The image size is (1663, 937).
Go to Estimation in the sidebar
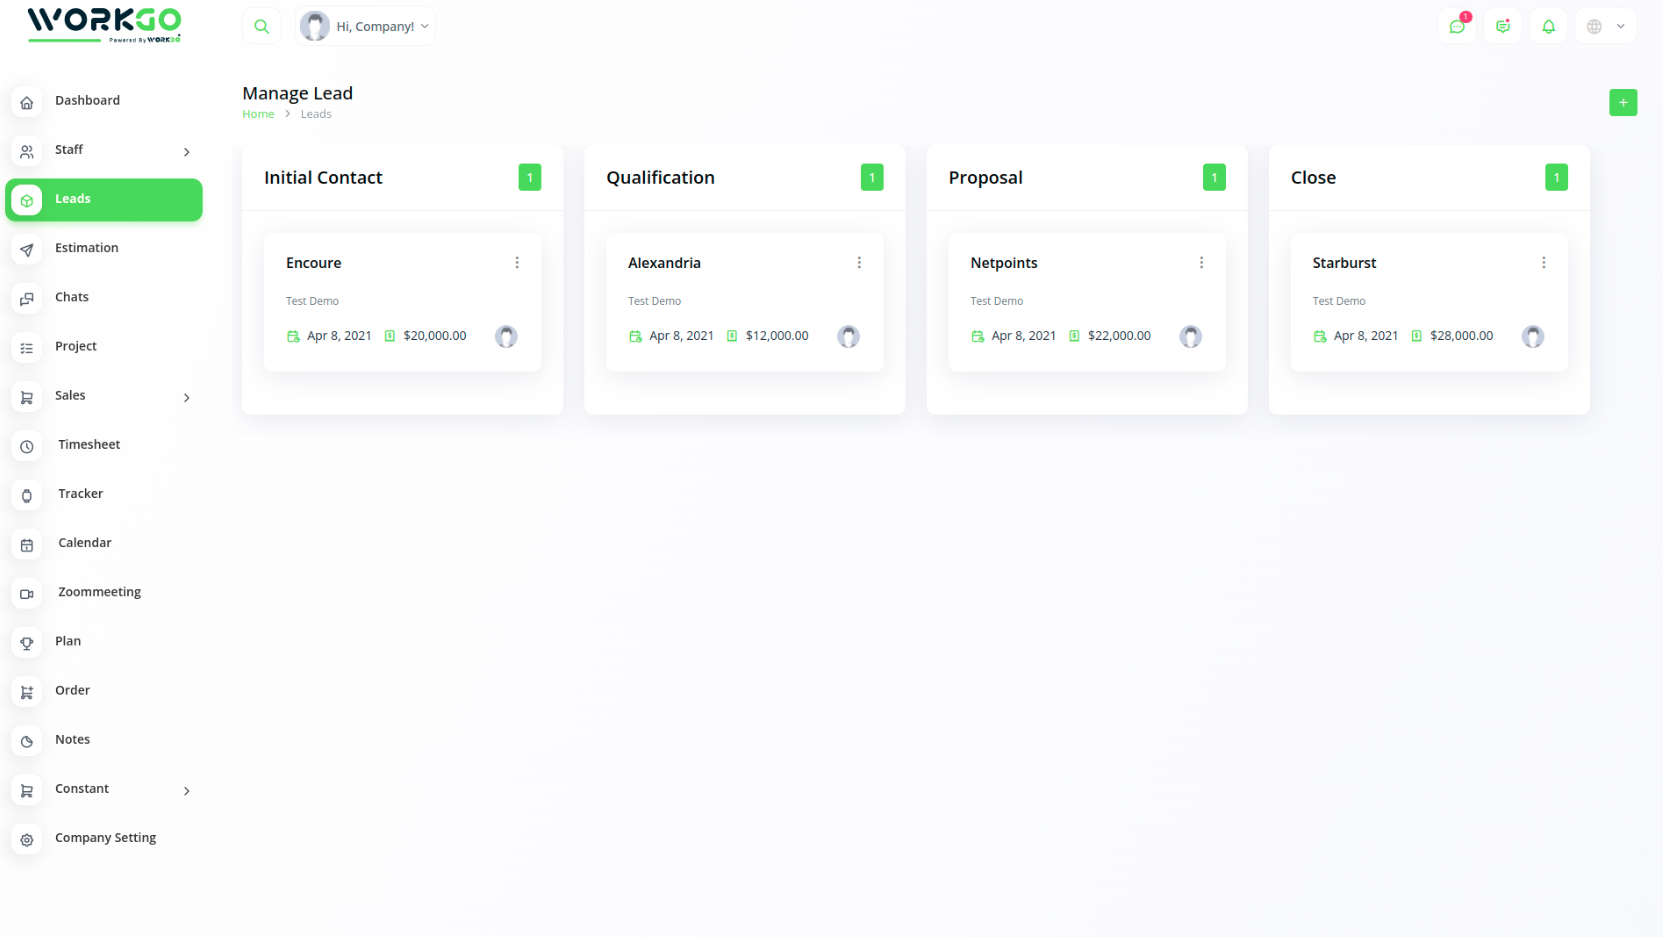[86, 248]
